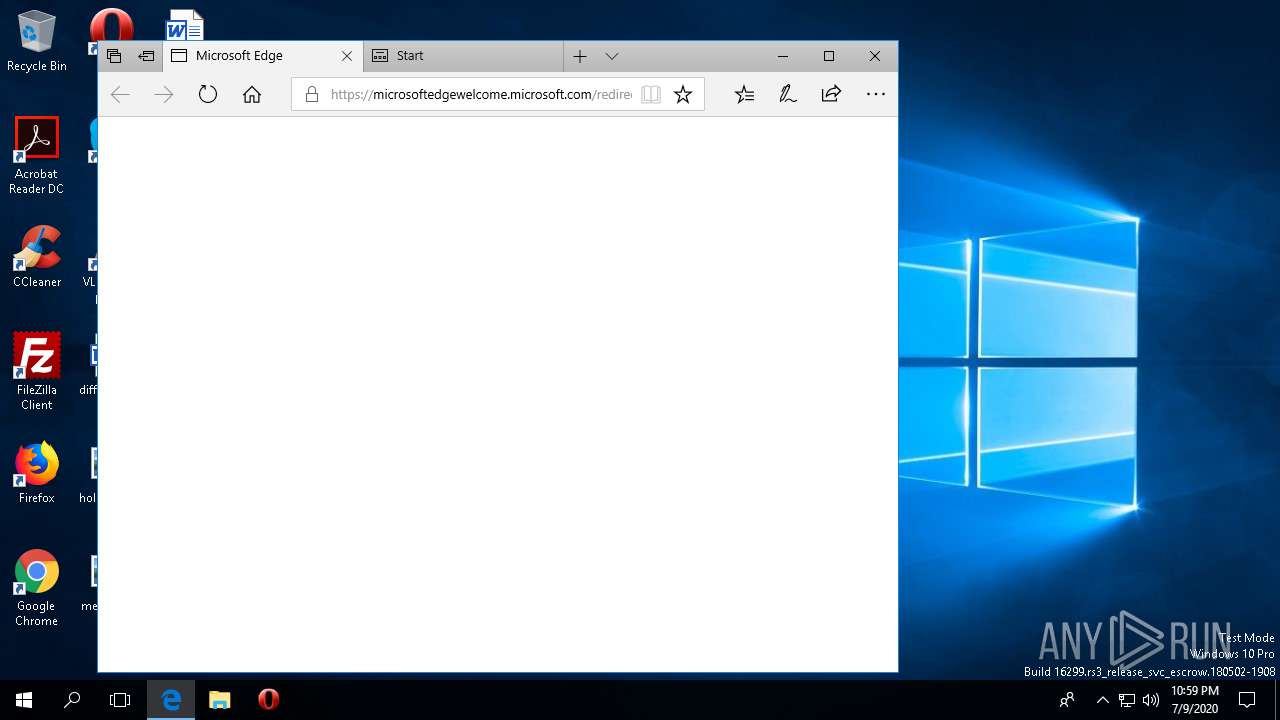Show tab previews chevron

(612, 56)
